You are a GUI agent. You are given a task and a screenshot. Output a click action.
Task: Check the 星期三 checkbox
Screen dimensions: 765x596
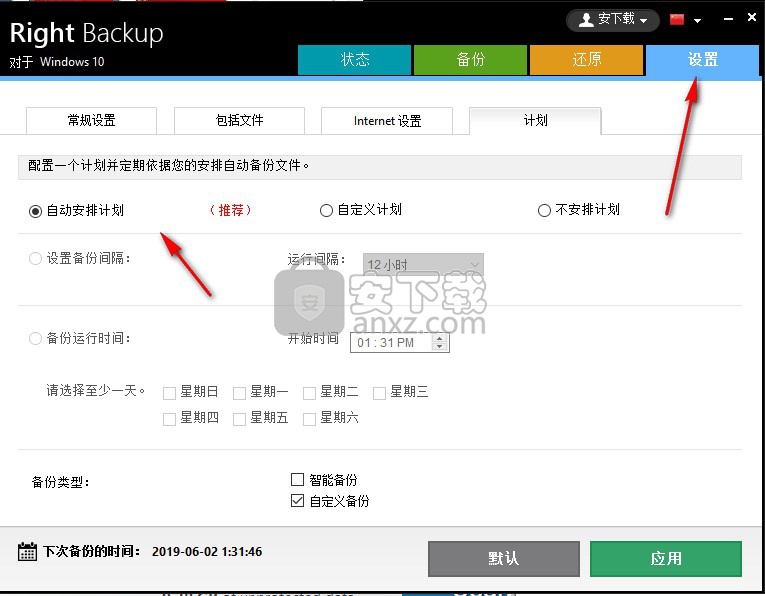pos(379,393)
